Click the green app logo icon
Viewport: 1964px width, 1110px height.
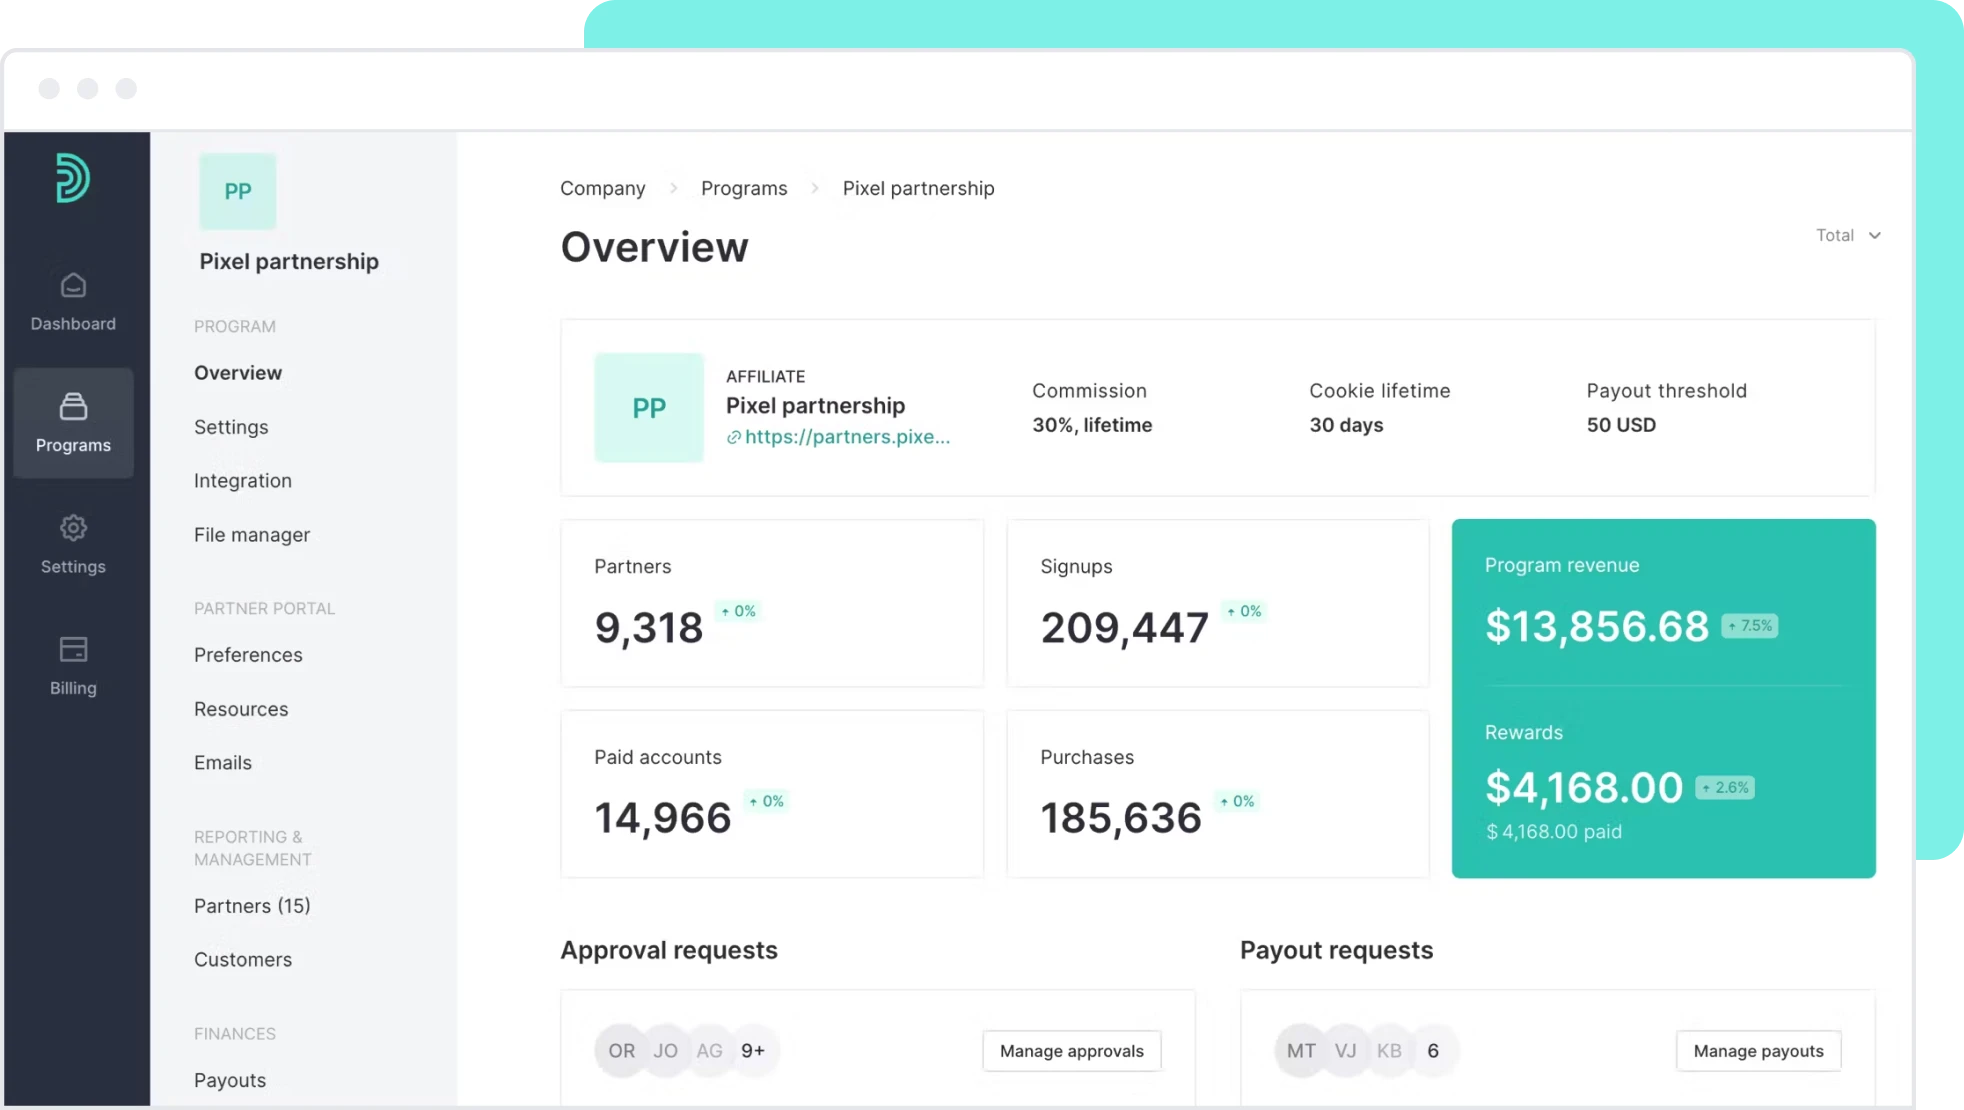[x=73, y=178]
